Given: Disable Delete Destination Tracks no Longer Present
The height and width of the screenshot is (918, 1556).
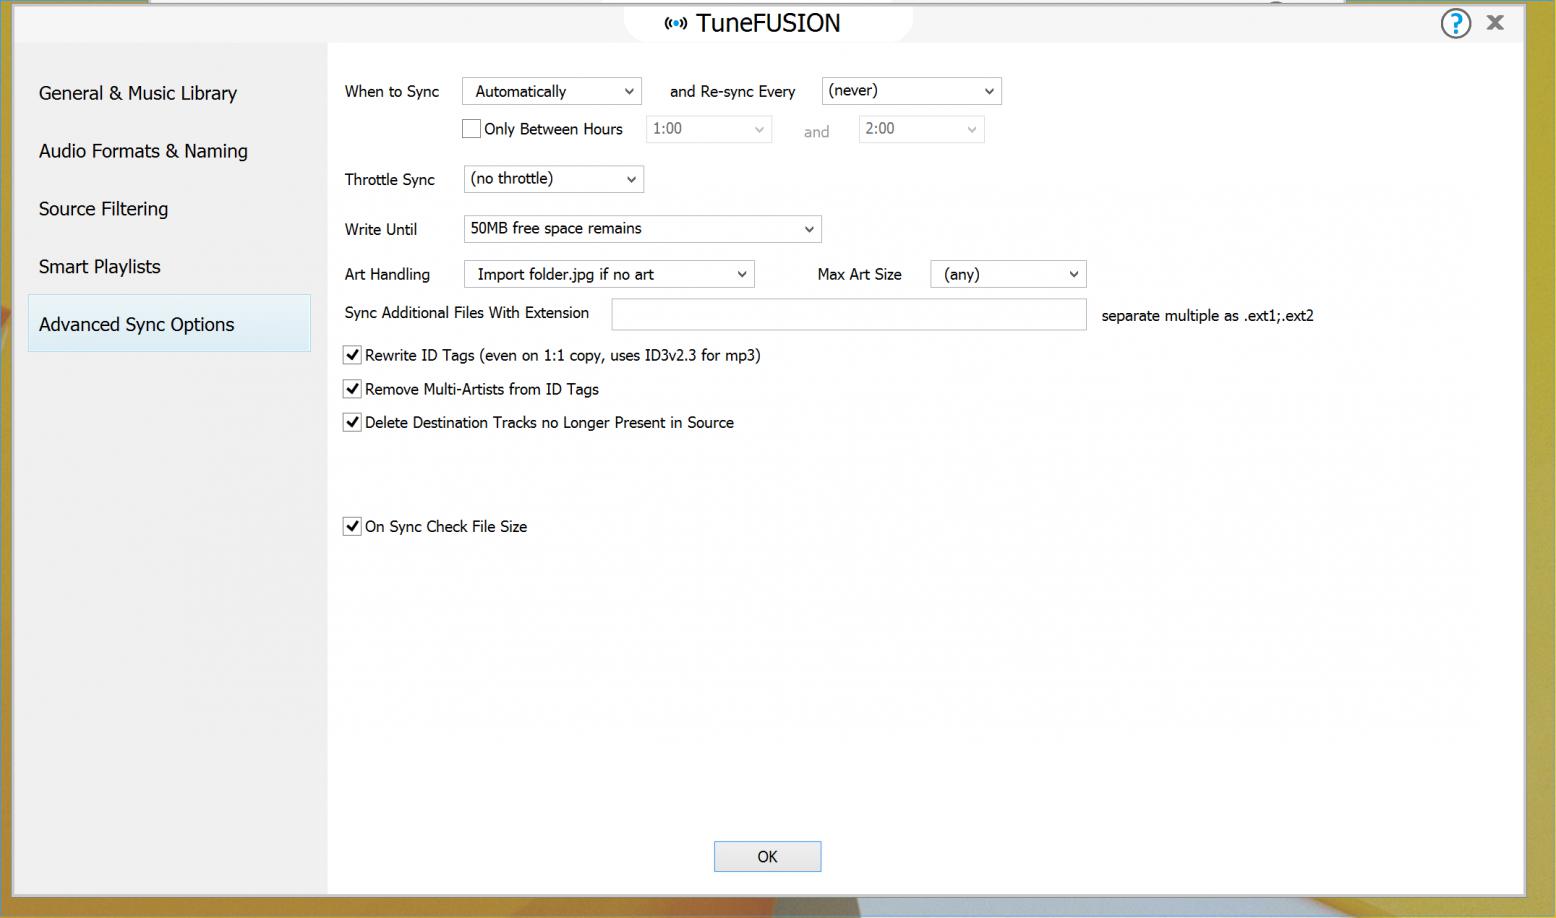Looking at the screenshot, I should [352, 422].
